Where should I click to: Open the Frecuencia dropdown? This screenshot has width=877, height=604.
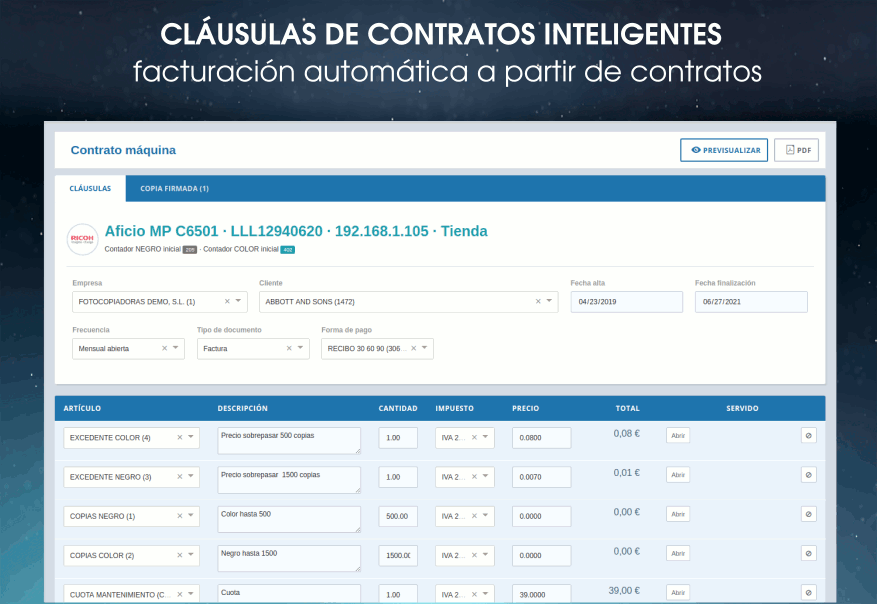(176, 348)
